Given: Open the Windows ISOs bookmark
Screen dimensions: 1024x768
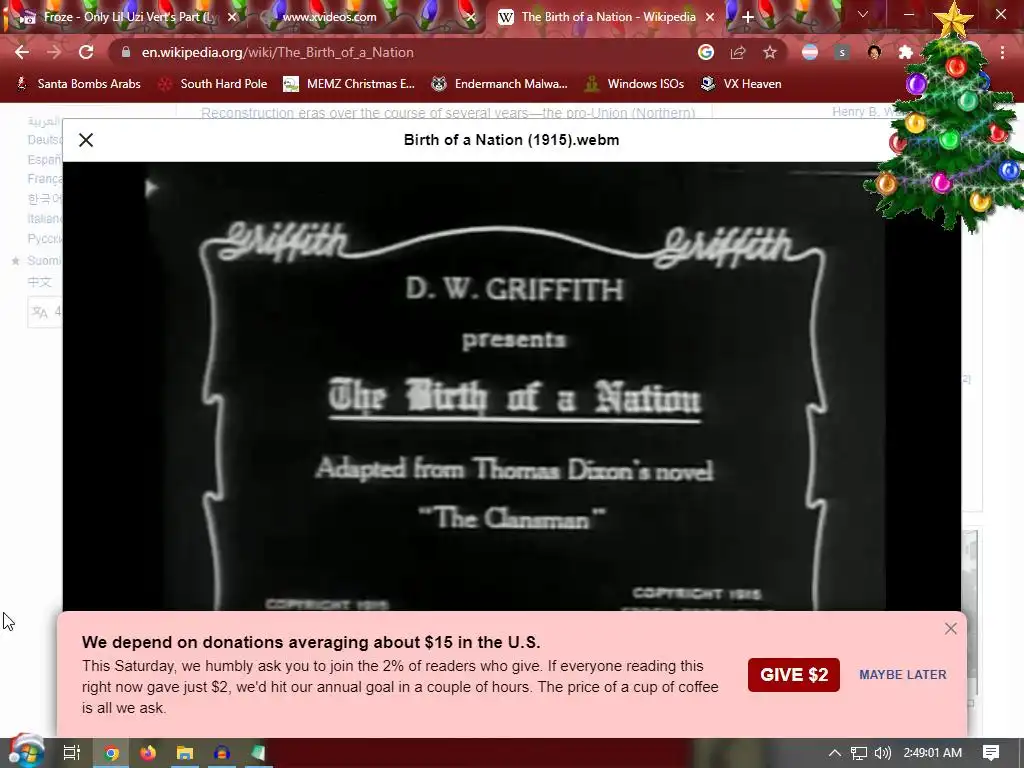Looking at the screenshot, I should pos(635,84).
